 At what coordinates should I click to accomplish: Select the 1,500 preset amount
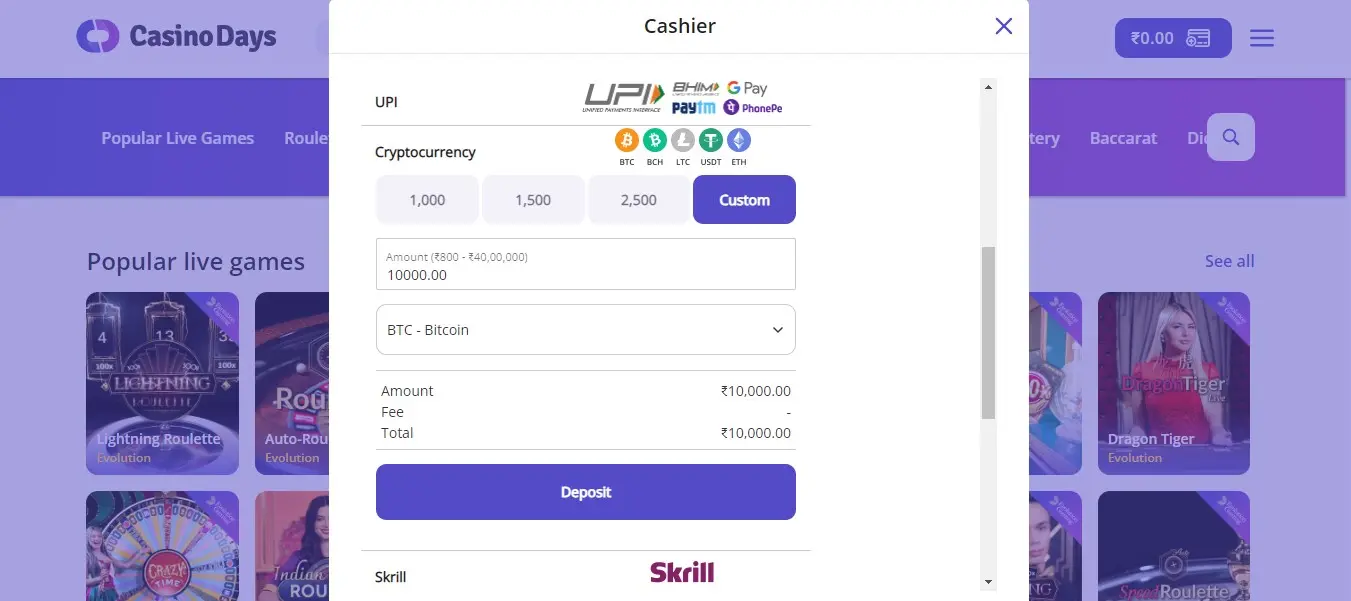(x=533, y=200)
